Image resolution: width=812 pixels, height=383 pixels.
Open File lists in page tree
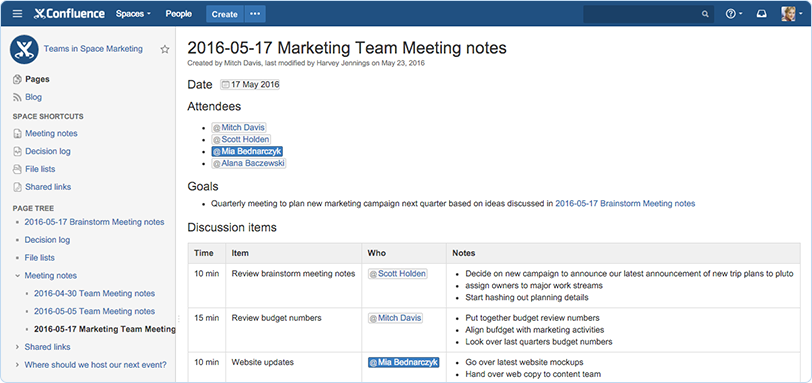click(x=39, y=258)
